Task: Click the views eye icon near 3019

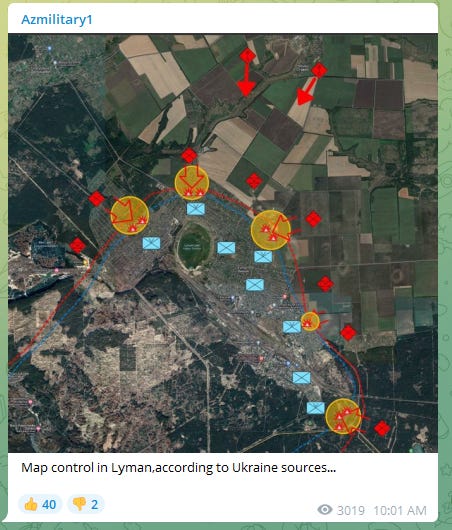Action: coord(325,510)
